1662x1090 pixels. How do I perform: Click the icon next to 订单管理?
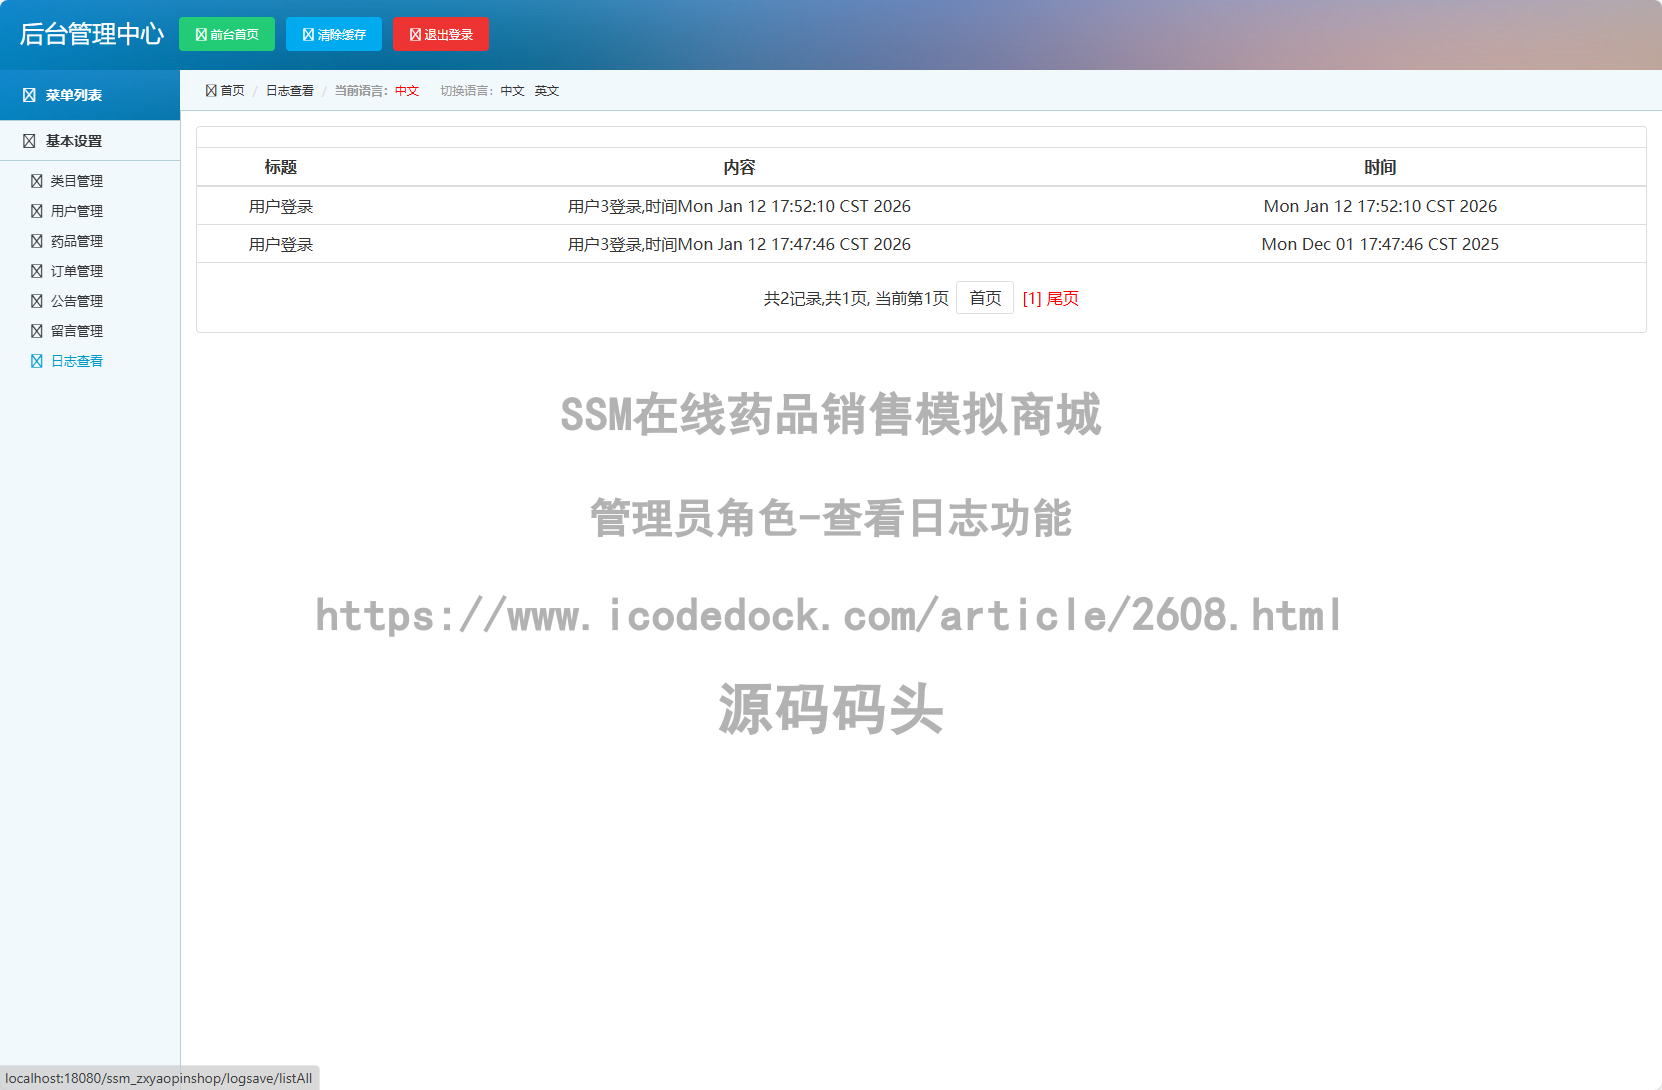(x=37, y=271)
